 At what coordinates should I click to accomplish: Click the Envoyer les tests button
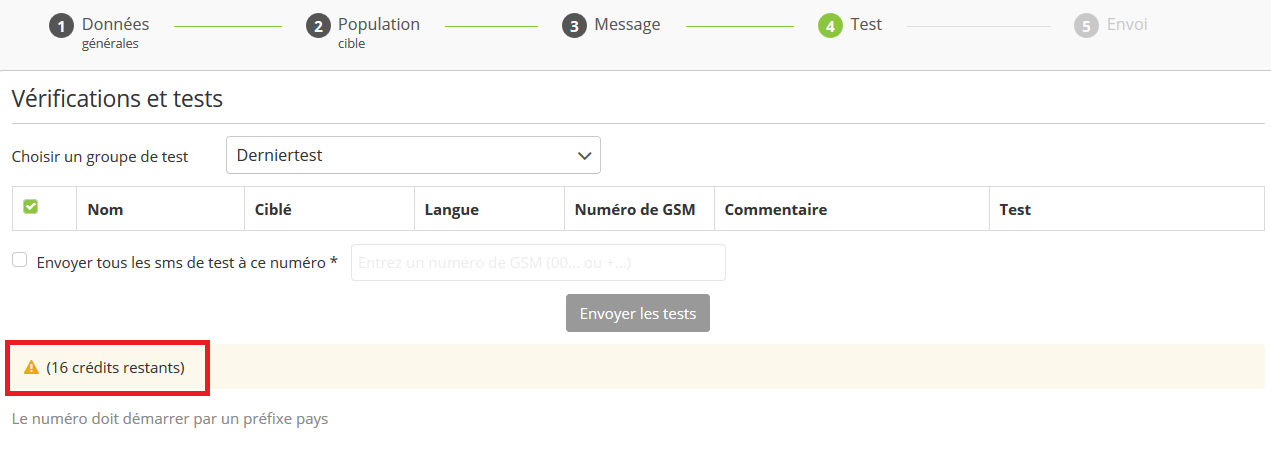[637, 313]
